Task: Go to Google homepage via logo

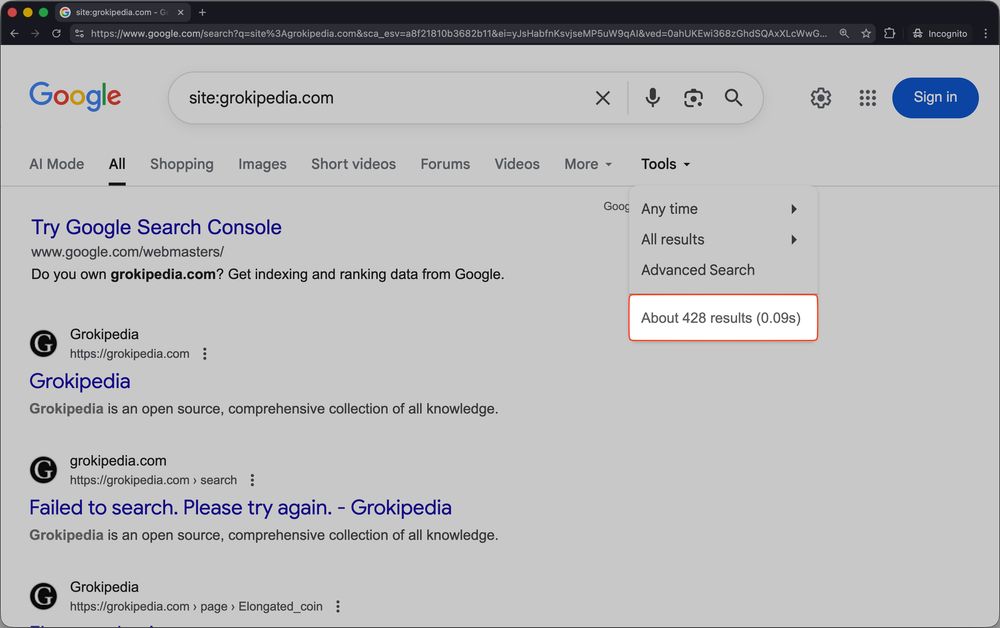Action: pyautogui.click(x=75, y=96)
